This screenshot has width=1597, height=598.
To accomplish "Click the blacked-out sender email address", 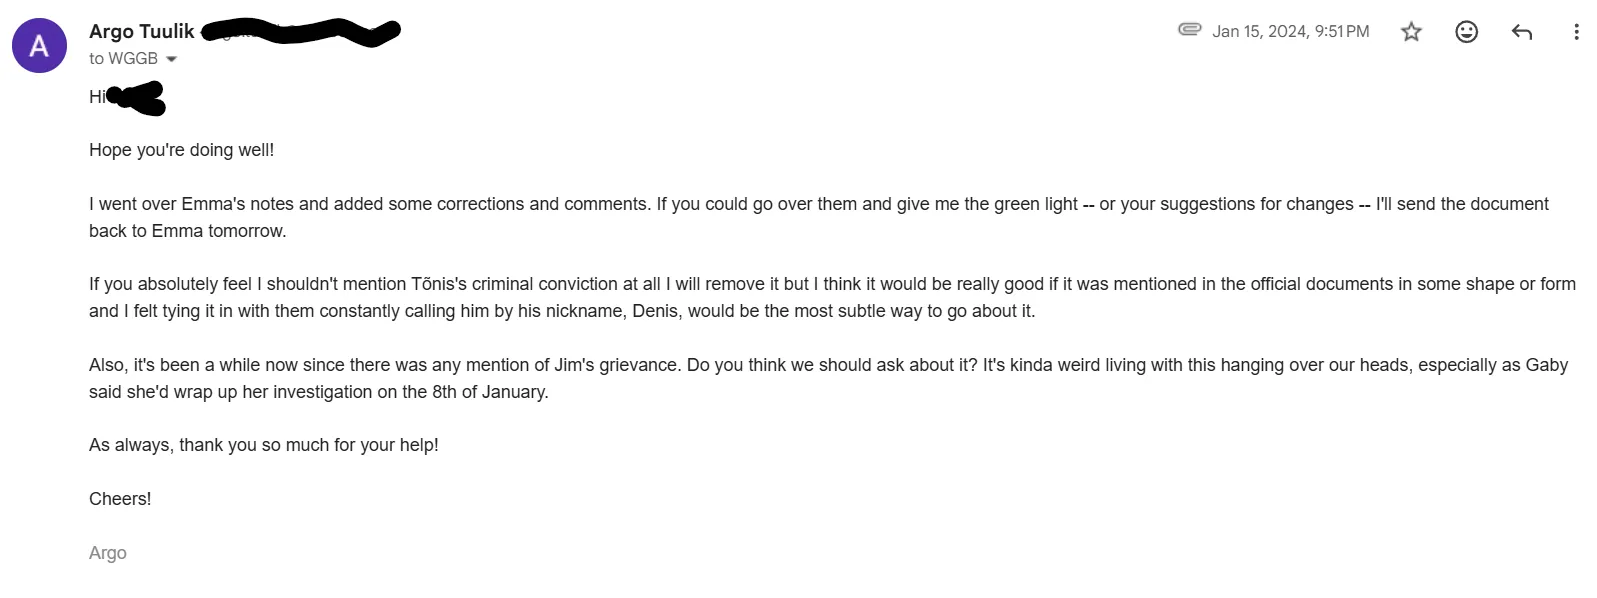I will [x=300, y=32].
